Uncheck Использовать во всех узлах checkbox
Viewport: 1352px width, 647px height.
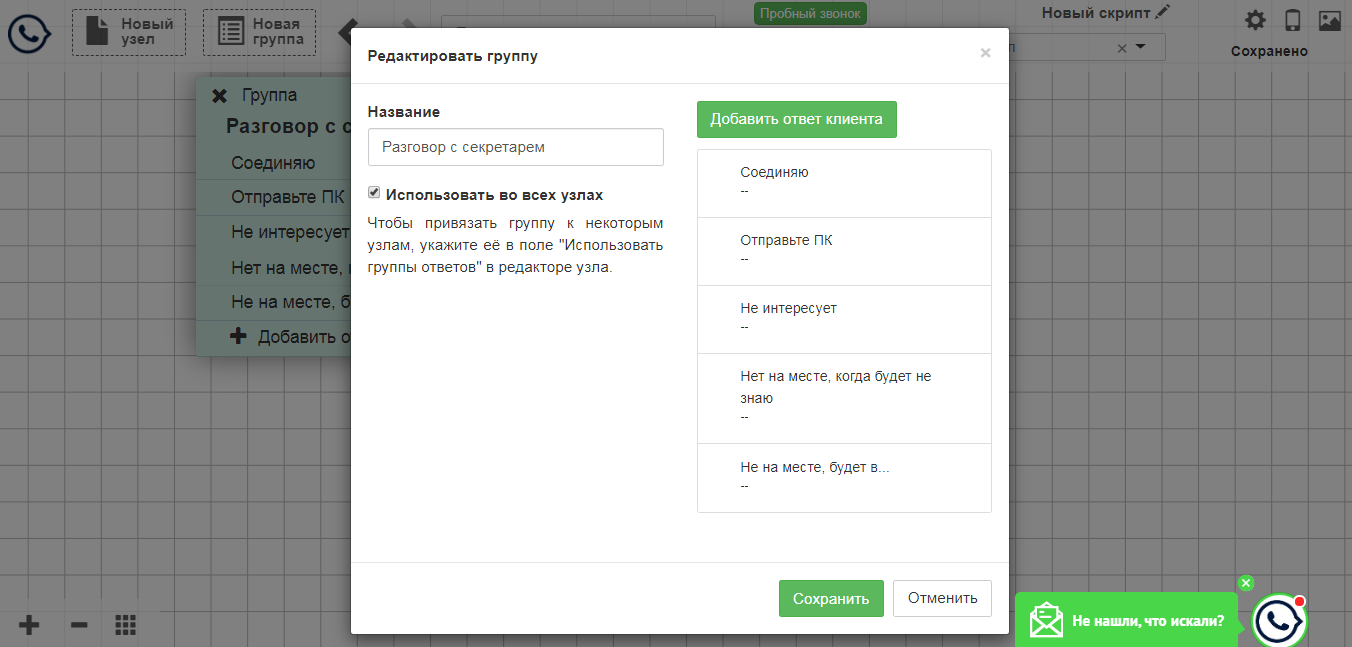(x=374, y=193)
